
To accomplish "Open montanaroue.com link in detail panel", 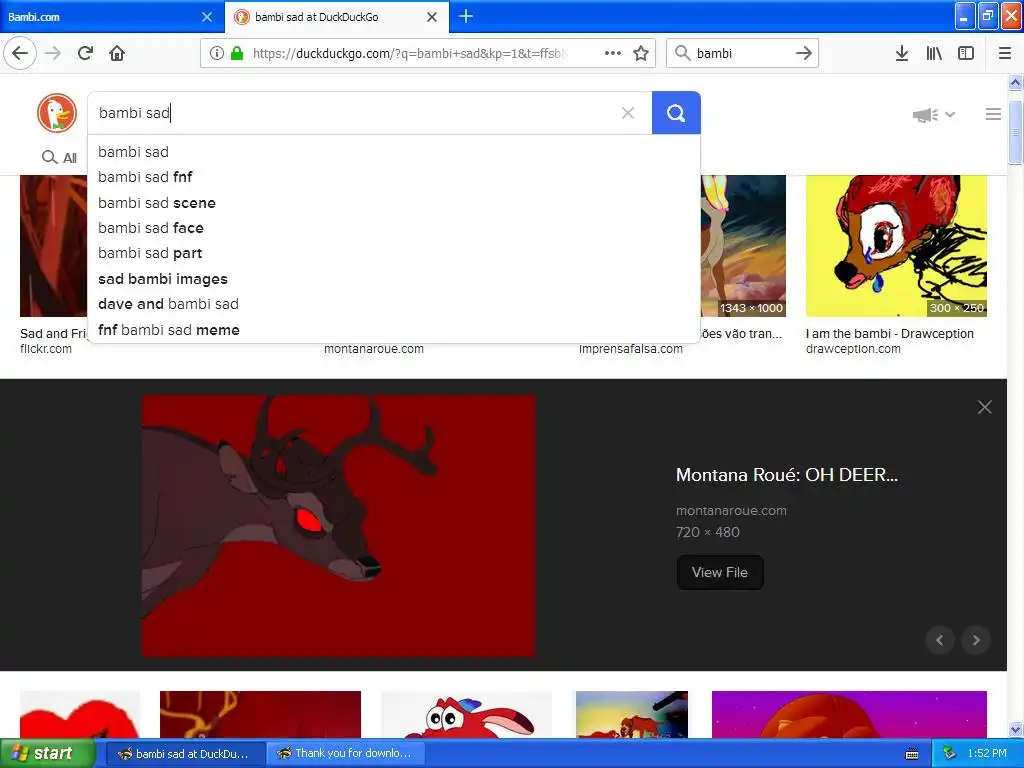I will (731, 511).
